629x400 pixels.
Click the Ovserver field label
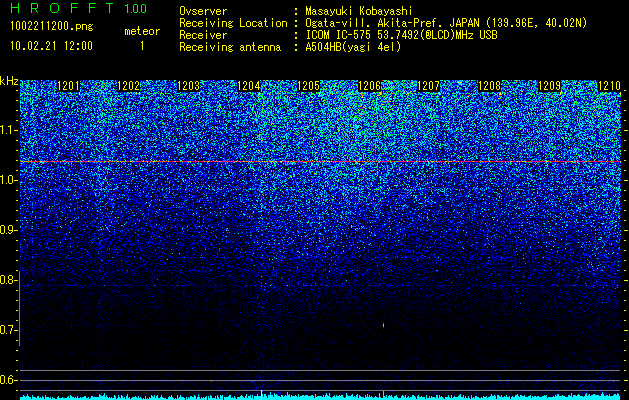(x=203, y=11)
